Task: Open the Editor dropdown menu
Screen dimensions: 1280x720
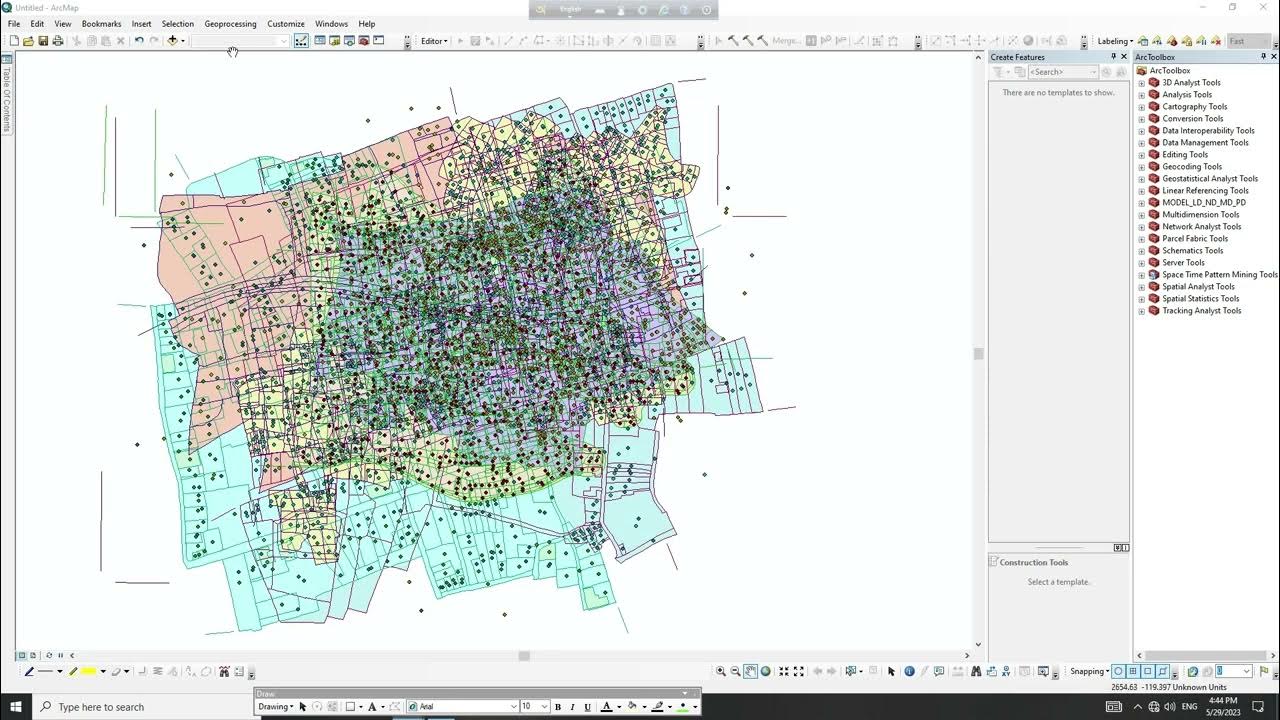Action: [435, 41]
